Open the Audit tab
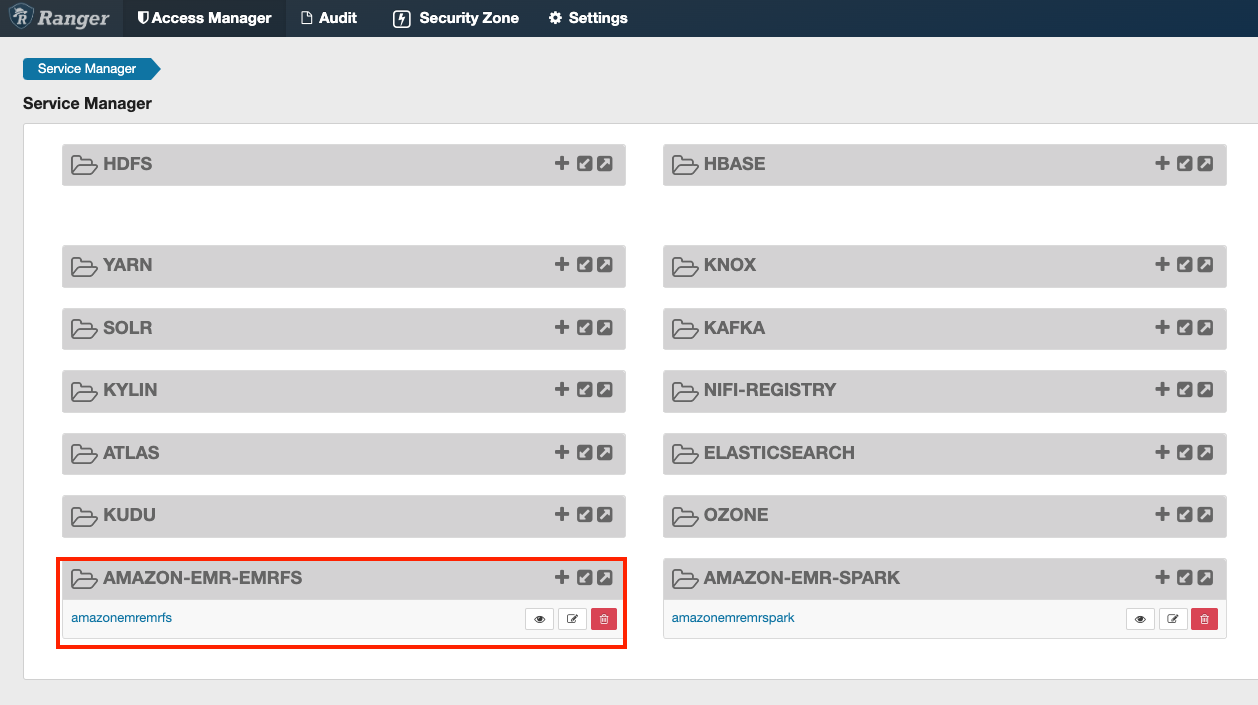Viewport: 1258px width, 705px height. (x=329, y=18)
